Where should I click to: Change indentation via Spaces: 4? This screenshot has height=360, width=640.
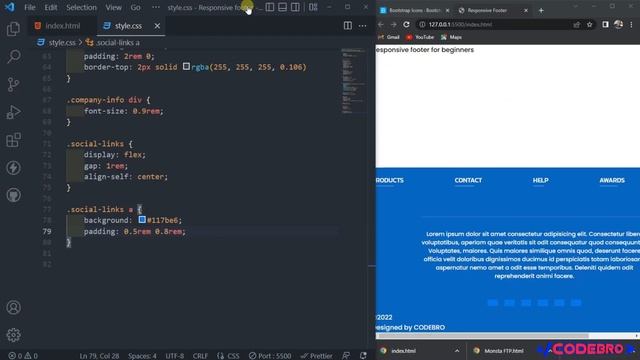click(142, 356)
